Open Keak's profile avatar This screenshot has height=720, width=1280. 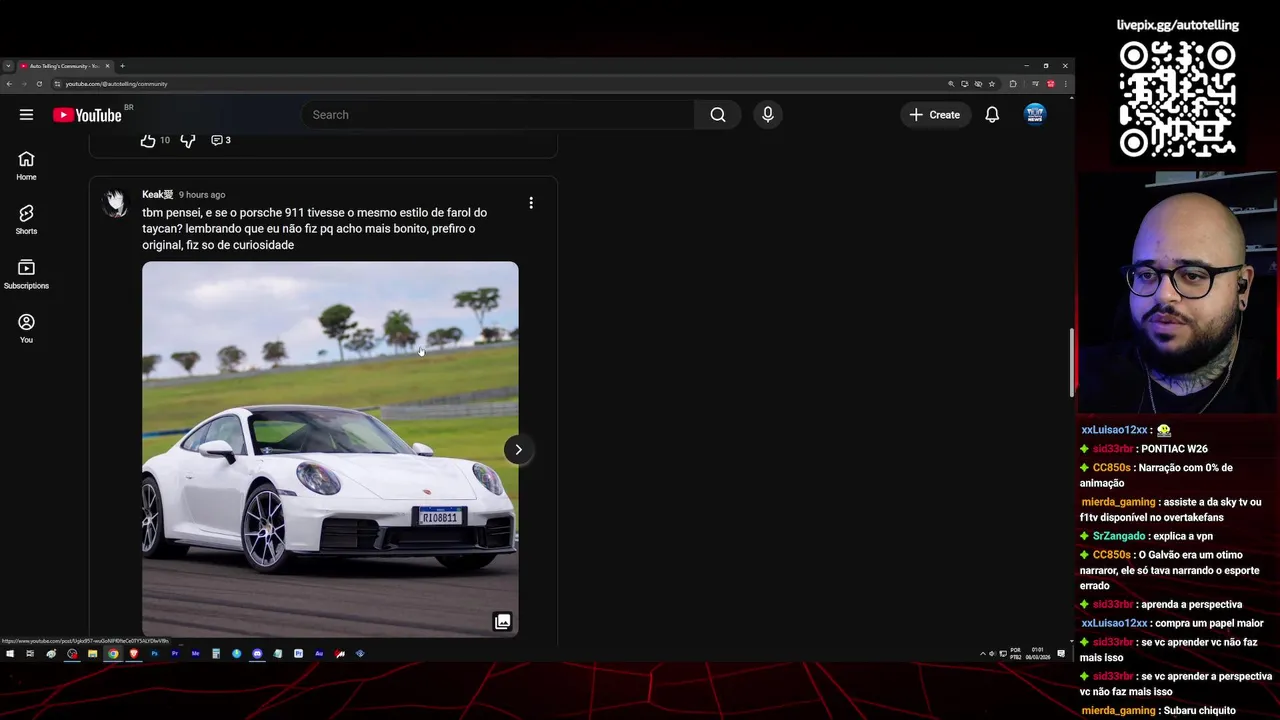click(116, 203)
